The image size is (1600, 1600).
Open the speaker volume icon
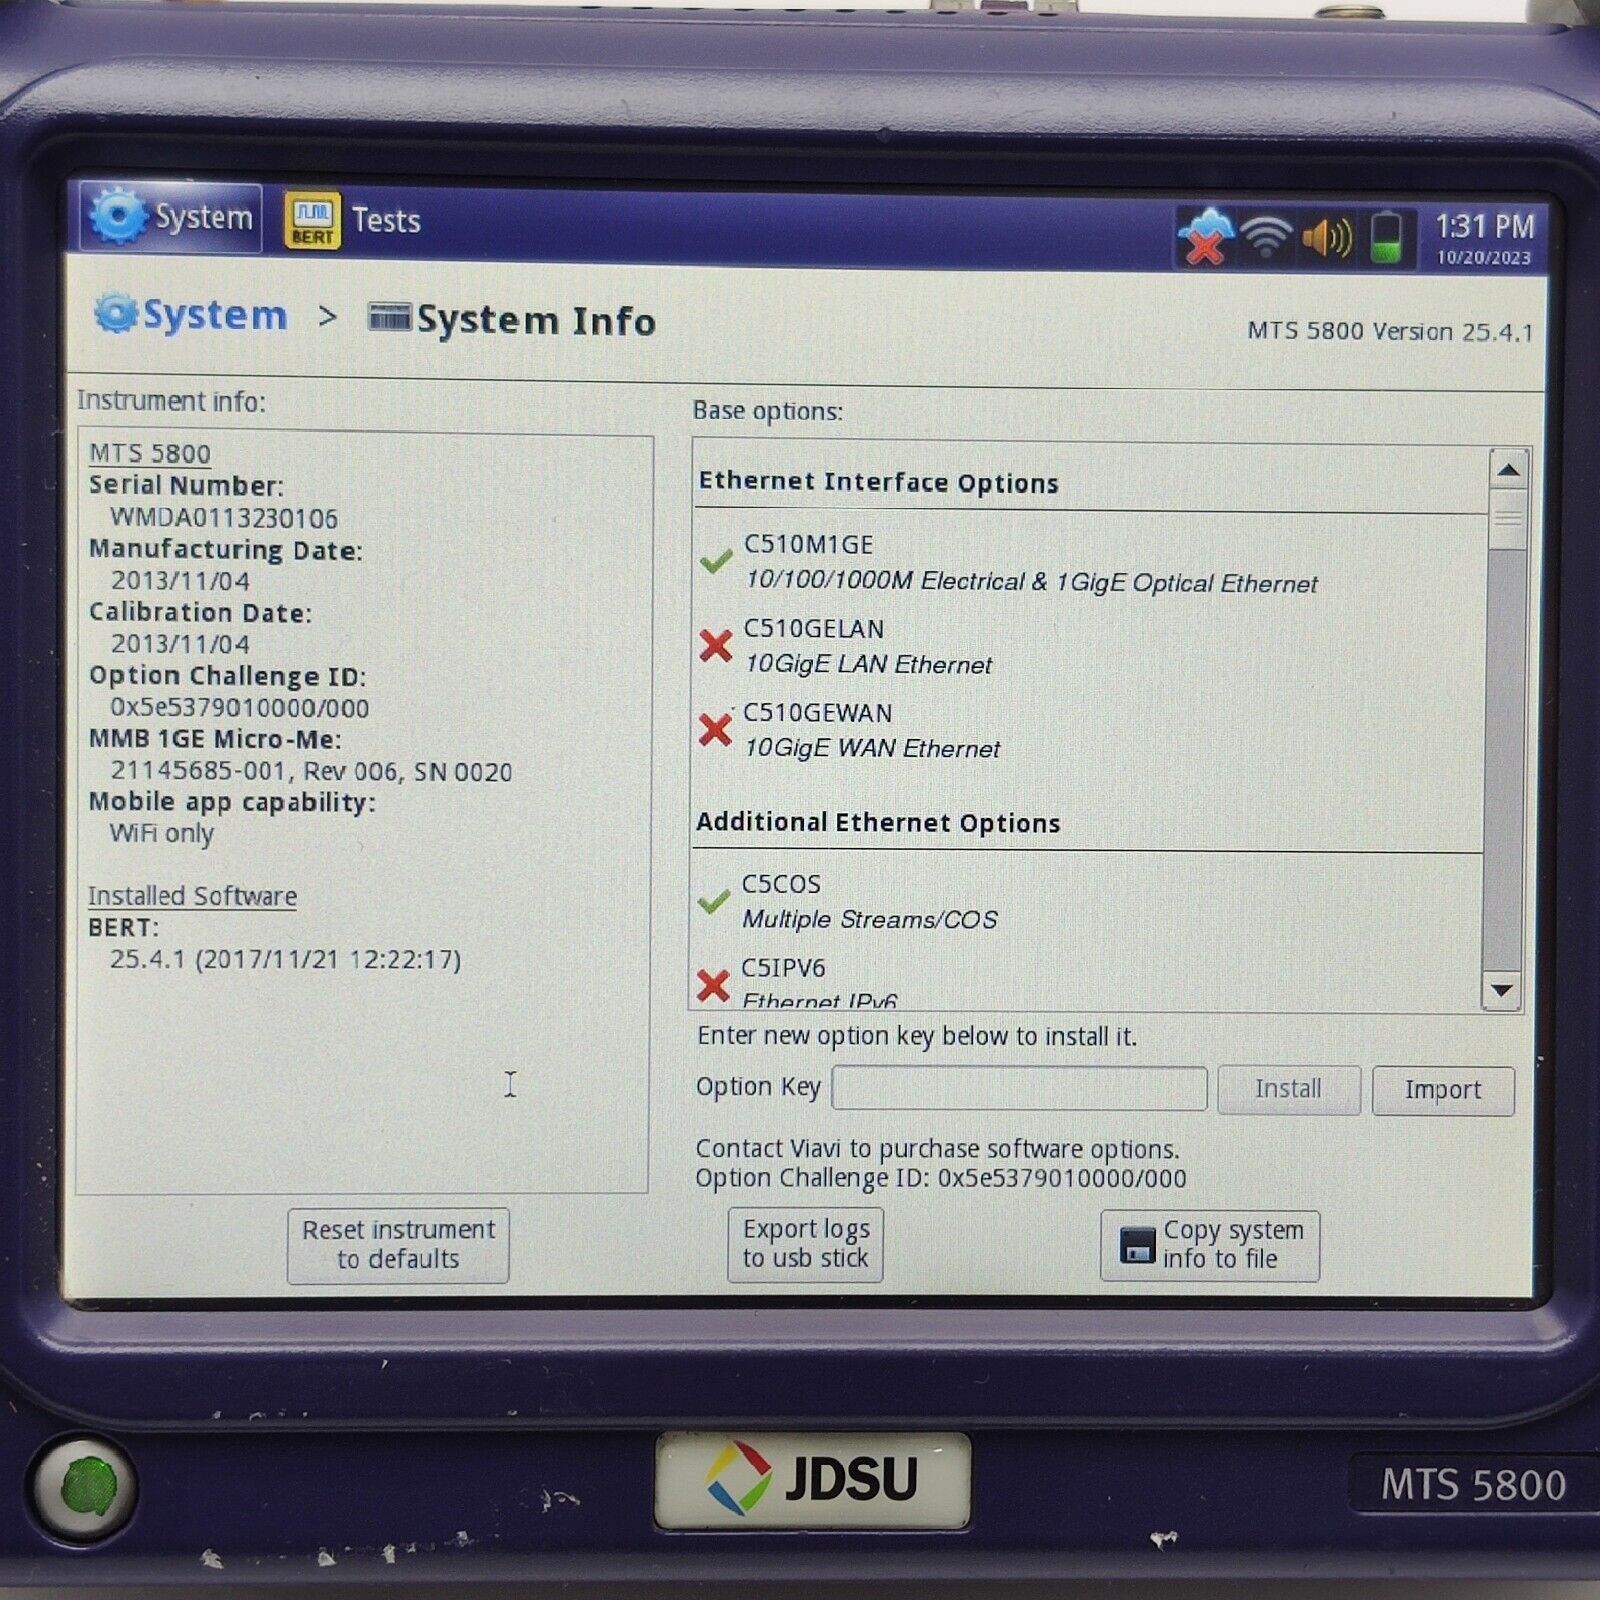pyautogui.click(x=1327, y=237)
